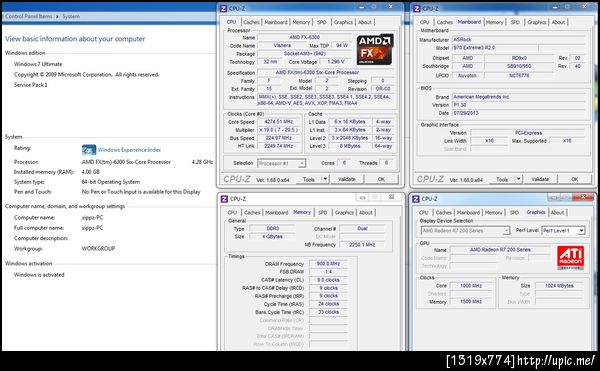Click the LPCIO value NCT6776
Image resolution: width=600 pixels, height=371 pixels.
point(519,75)
